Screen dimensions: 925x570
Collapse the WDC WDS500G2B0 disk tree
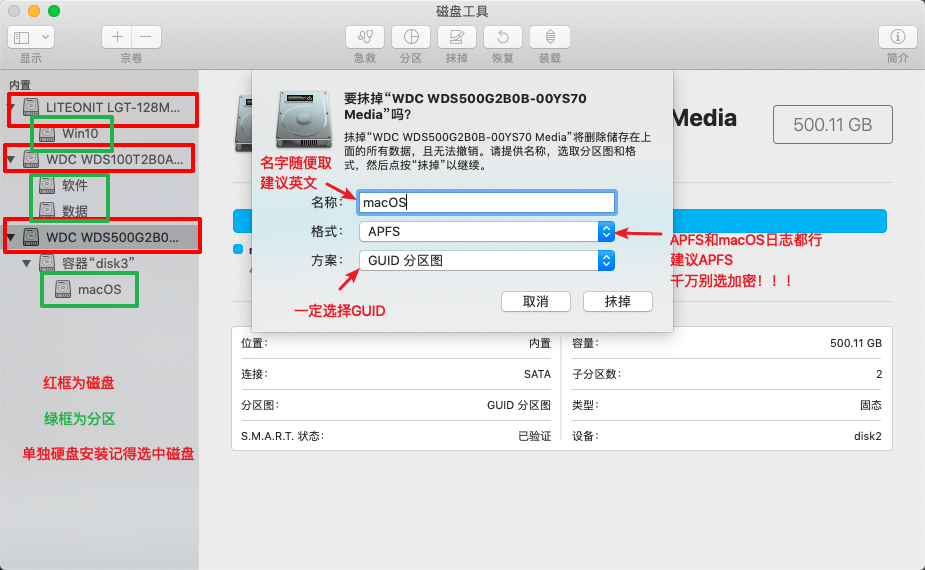pos(11,237)
